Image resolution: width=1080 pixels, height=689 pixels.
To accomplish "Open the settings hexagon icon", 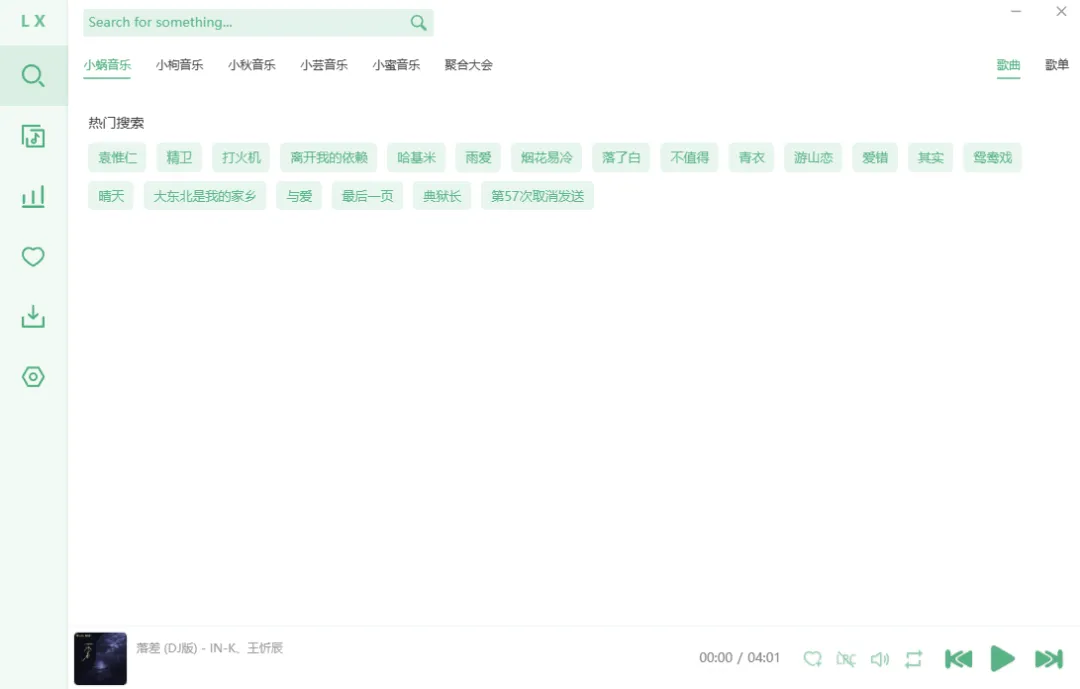I will pyautogui.click(x=33, y=377).
